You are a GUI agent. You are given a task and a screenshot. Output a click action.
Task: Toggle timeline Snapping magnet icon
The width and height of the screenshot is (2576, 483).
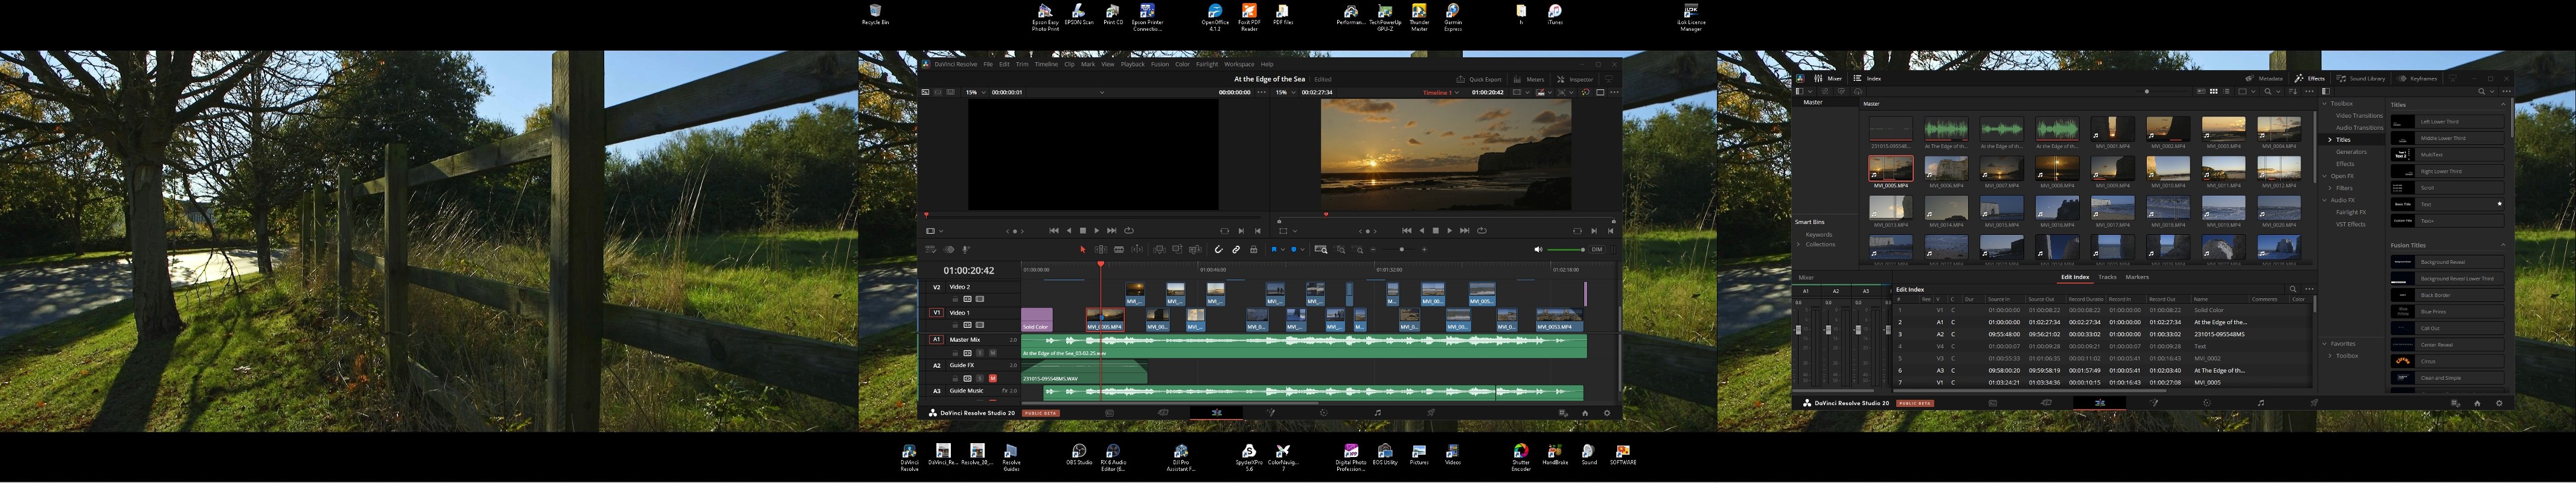tap(1218, 250)
